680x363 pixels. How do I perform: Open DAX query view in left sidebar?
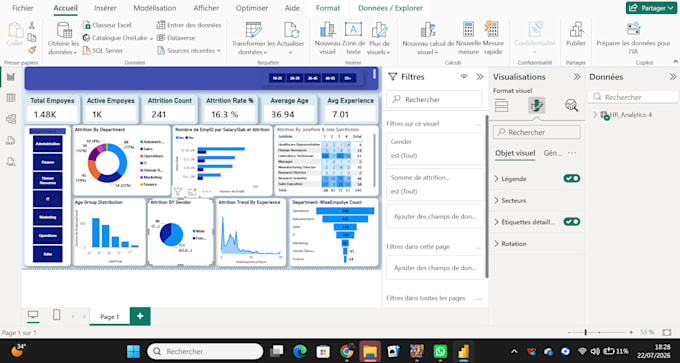coord(11,140)
